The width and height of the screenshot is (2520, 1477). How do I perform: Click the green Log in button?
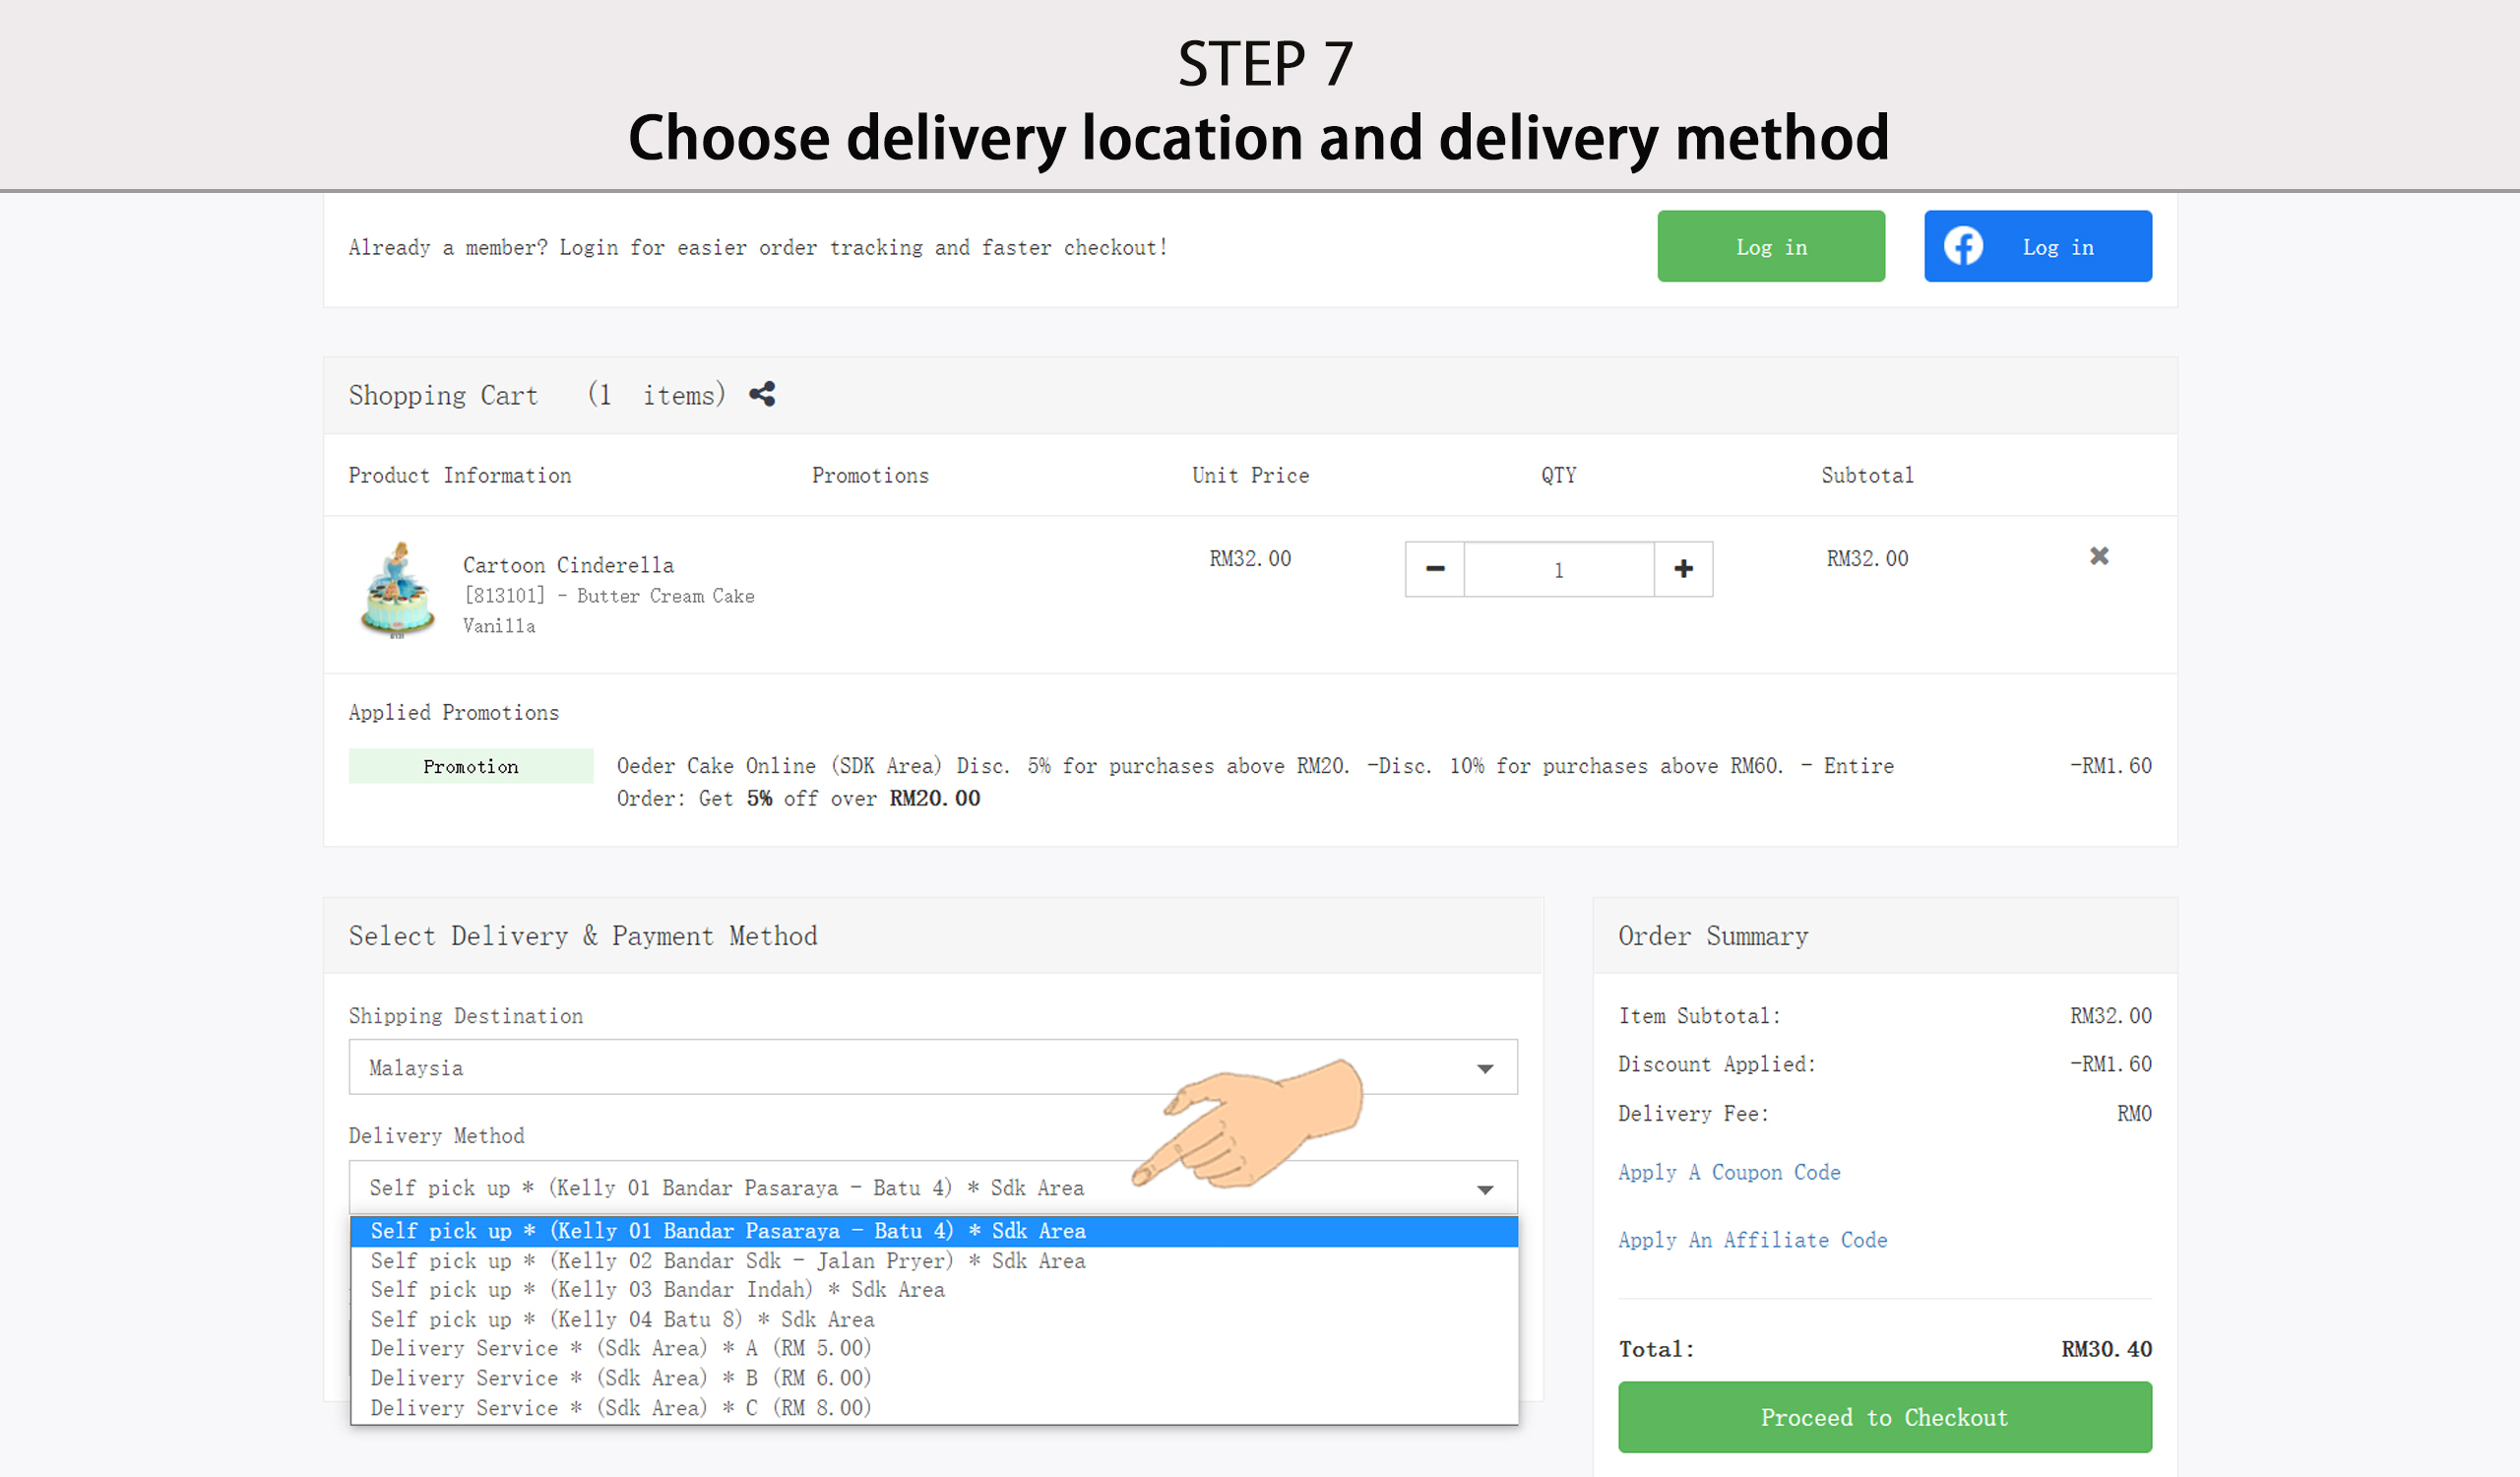[1770, 246]
